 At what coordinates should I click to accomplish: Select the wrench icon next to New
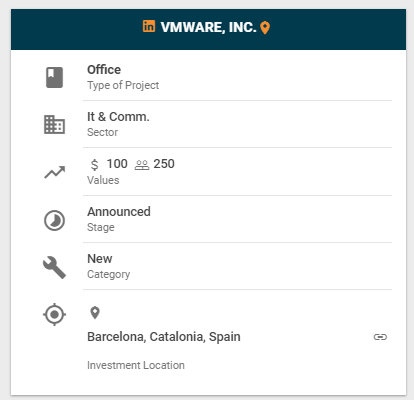54,267
